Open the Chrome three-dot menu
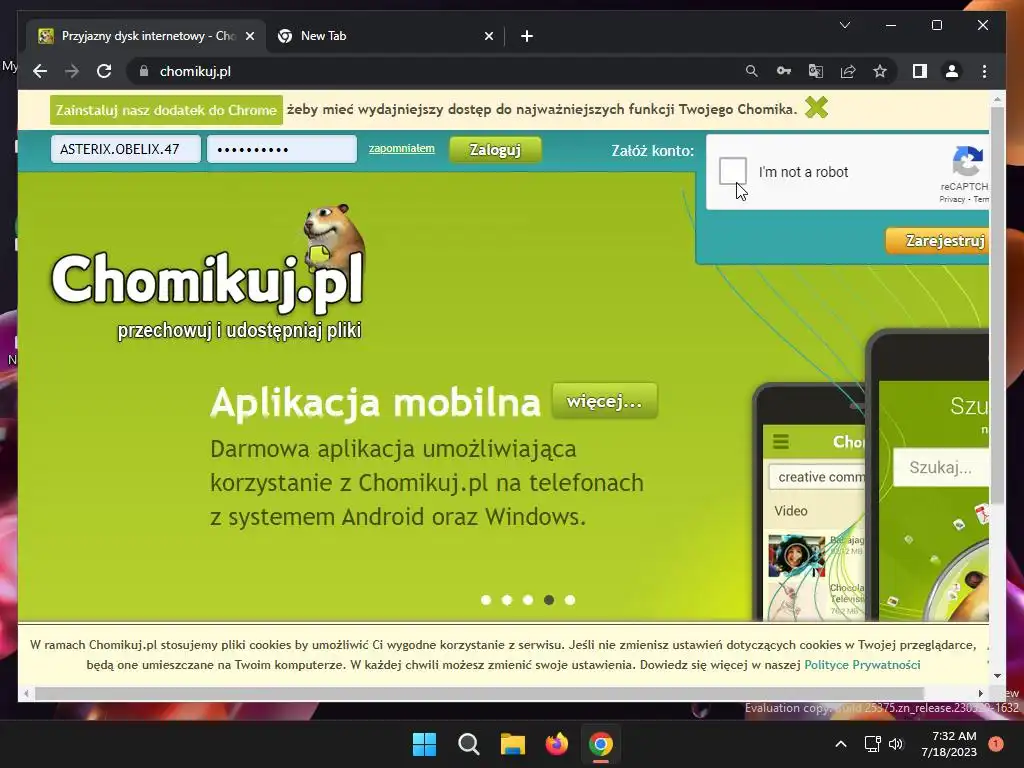This screenshot has width=1024, height=768. [984, 71]
